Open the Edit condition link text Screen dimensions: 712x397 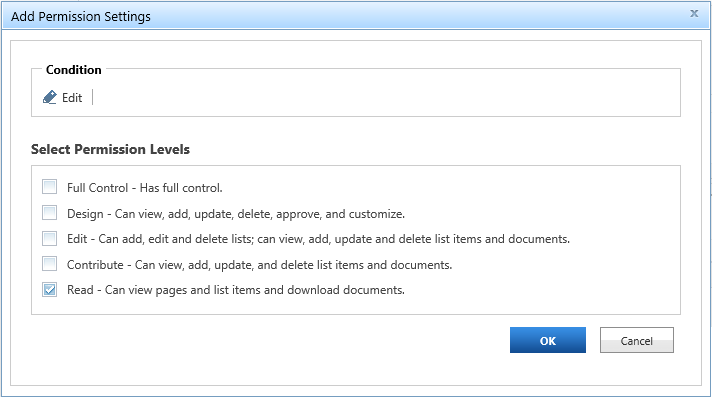72,98
